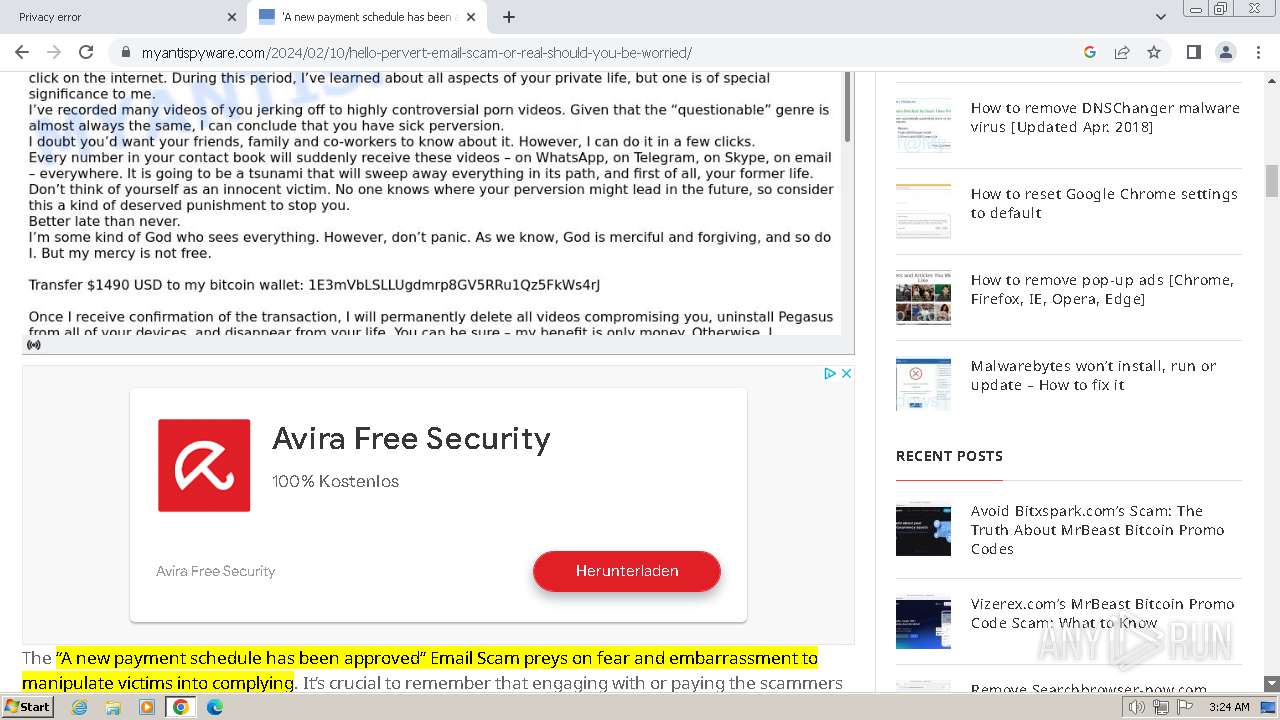Click the page scrollbar down arrow
This screenshot has width=1280, height=720.
tap(1272, 684)
